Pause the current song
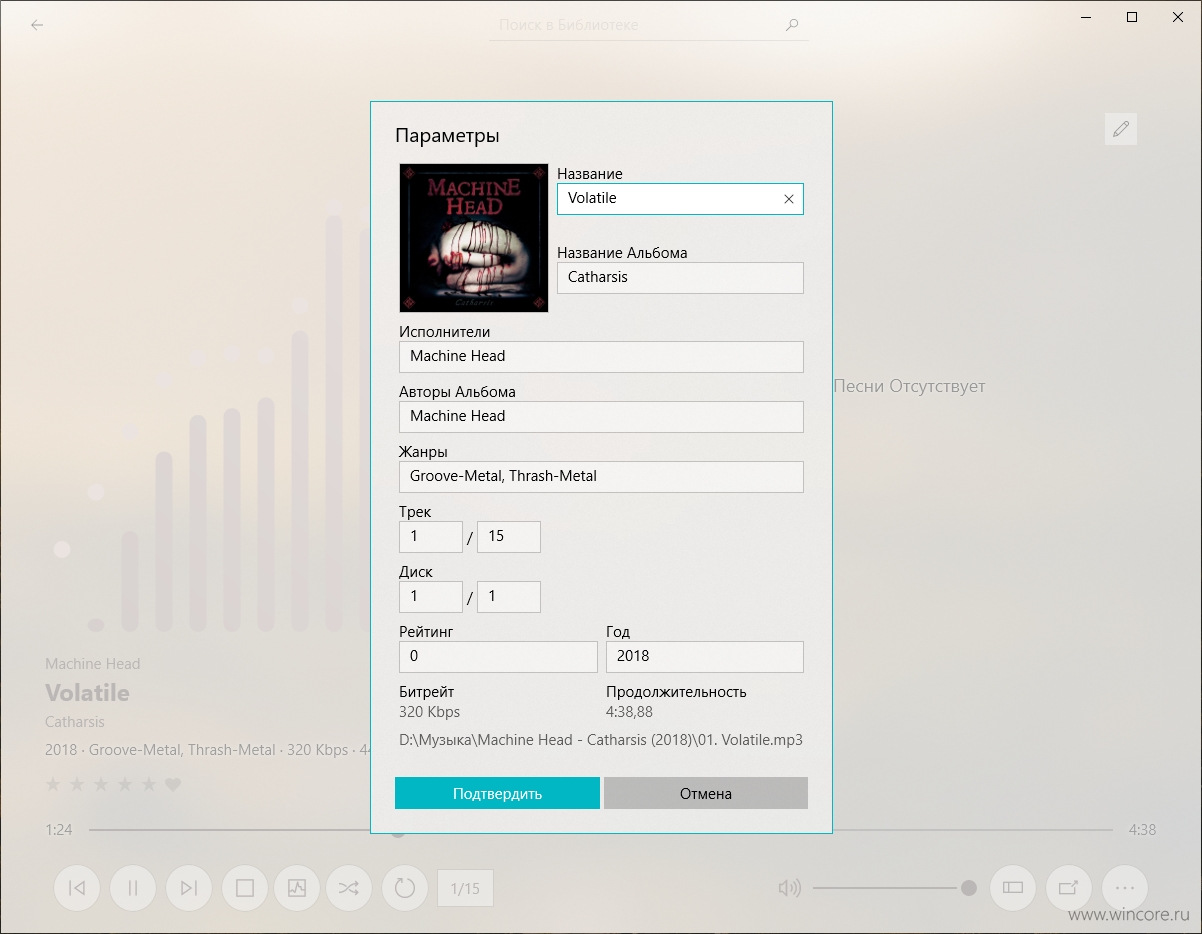The height and width of the screenshot is (934, 1202). click(132, 888)
